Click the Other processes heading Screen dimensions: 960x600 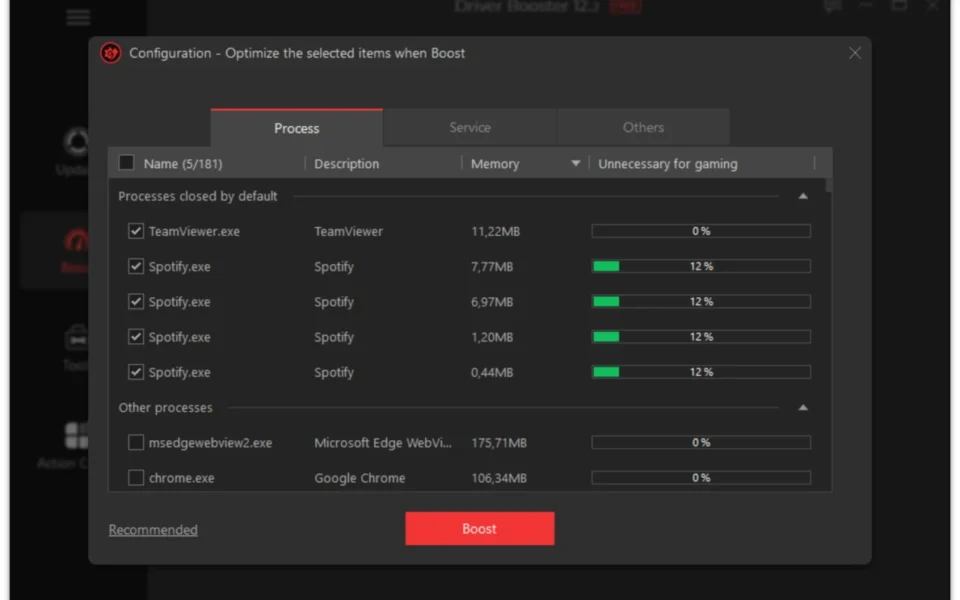click(165, 408)
